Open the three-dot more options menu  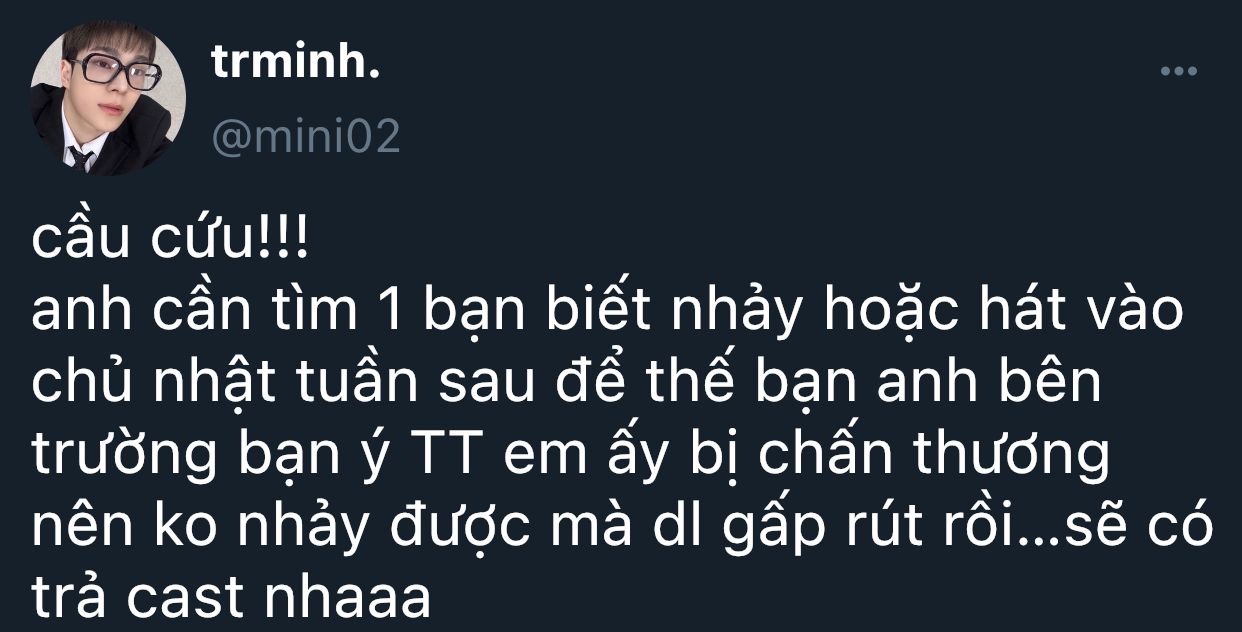pyautogui.click(x=1178, y=71)
